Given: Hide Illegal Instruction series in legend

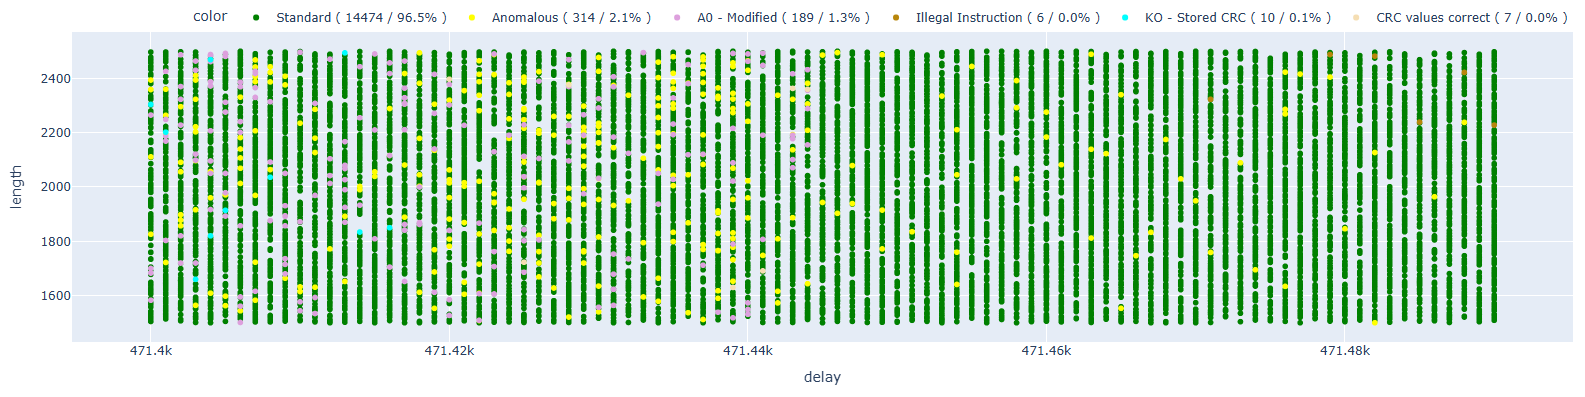Looking at the screenshot, I should coord(1008,18).
